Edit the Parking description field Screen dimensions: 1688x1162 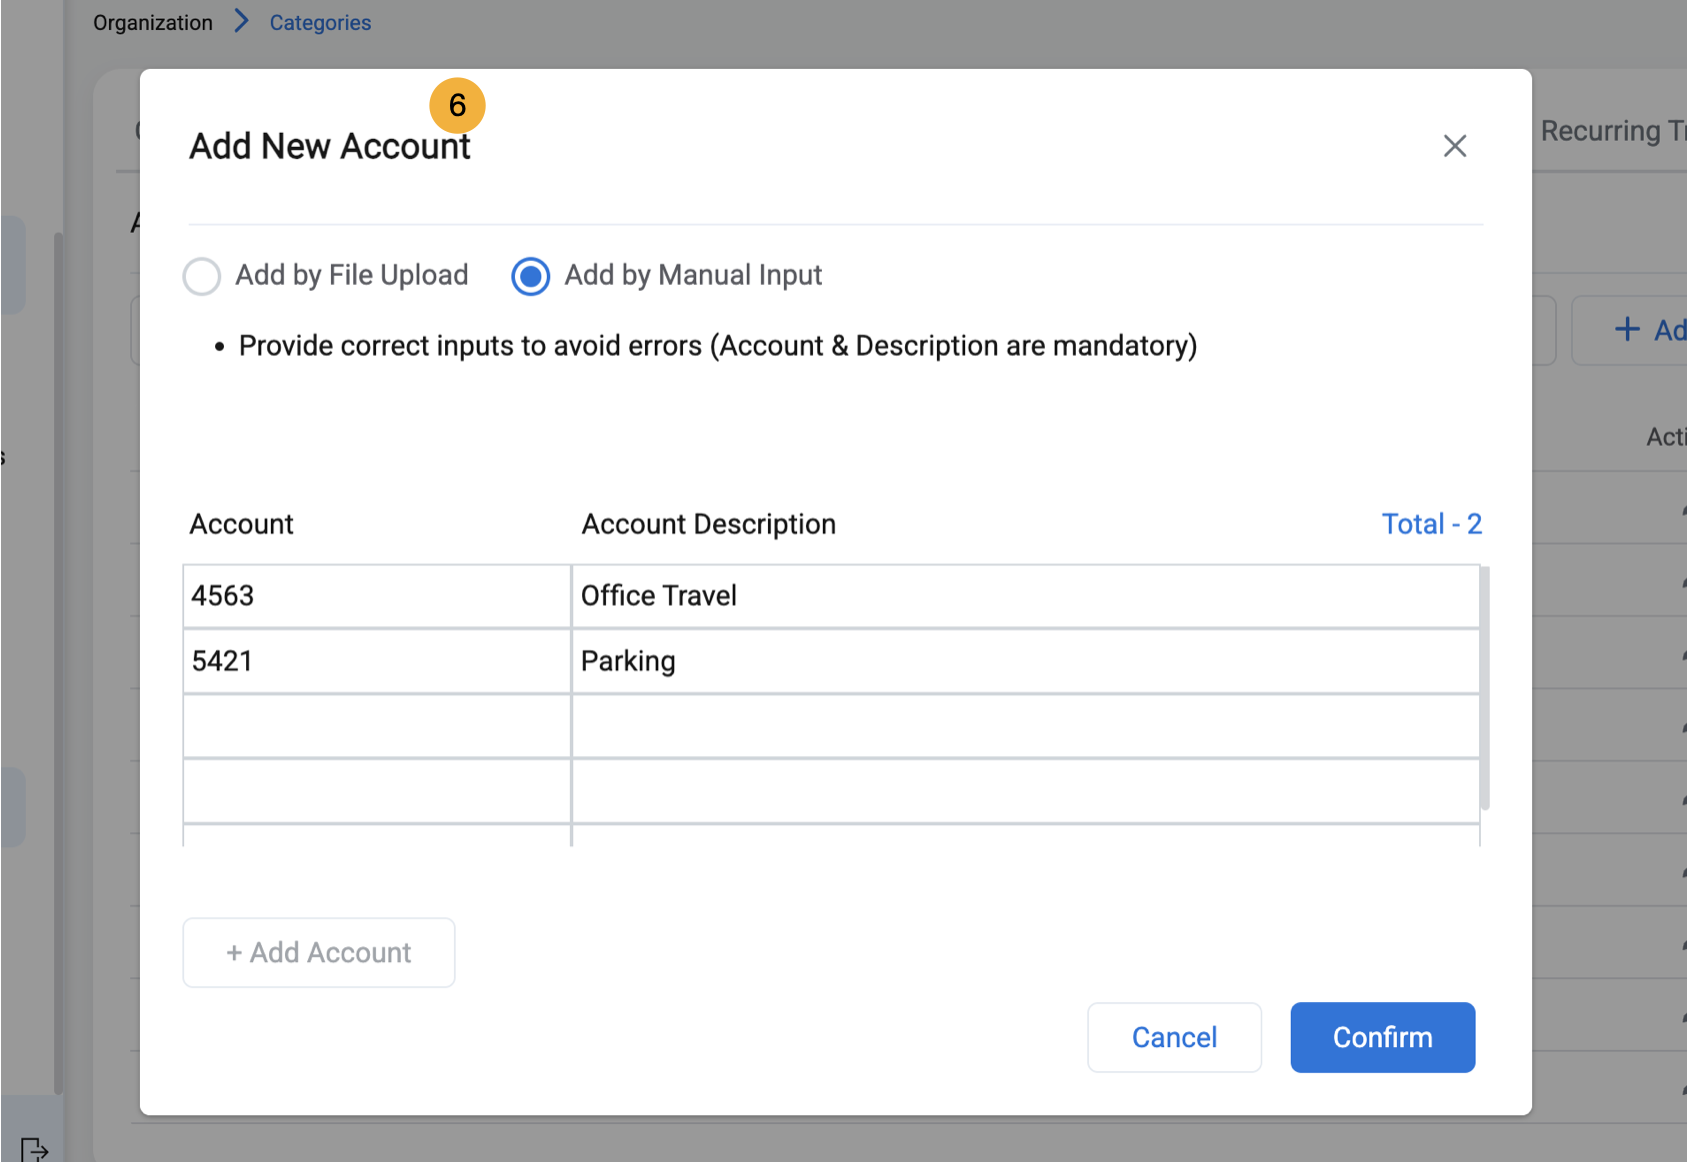point(1024,661)
